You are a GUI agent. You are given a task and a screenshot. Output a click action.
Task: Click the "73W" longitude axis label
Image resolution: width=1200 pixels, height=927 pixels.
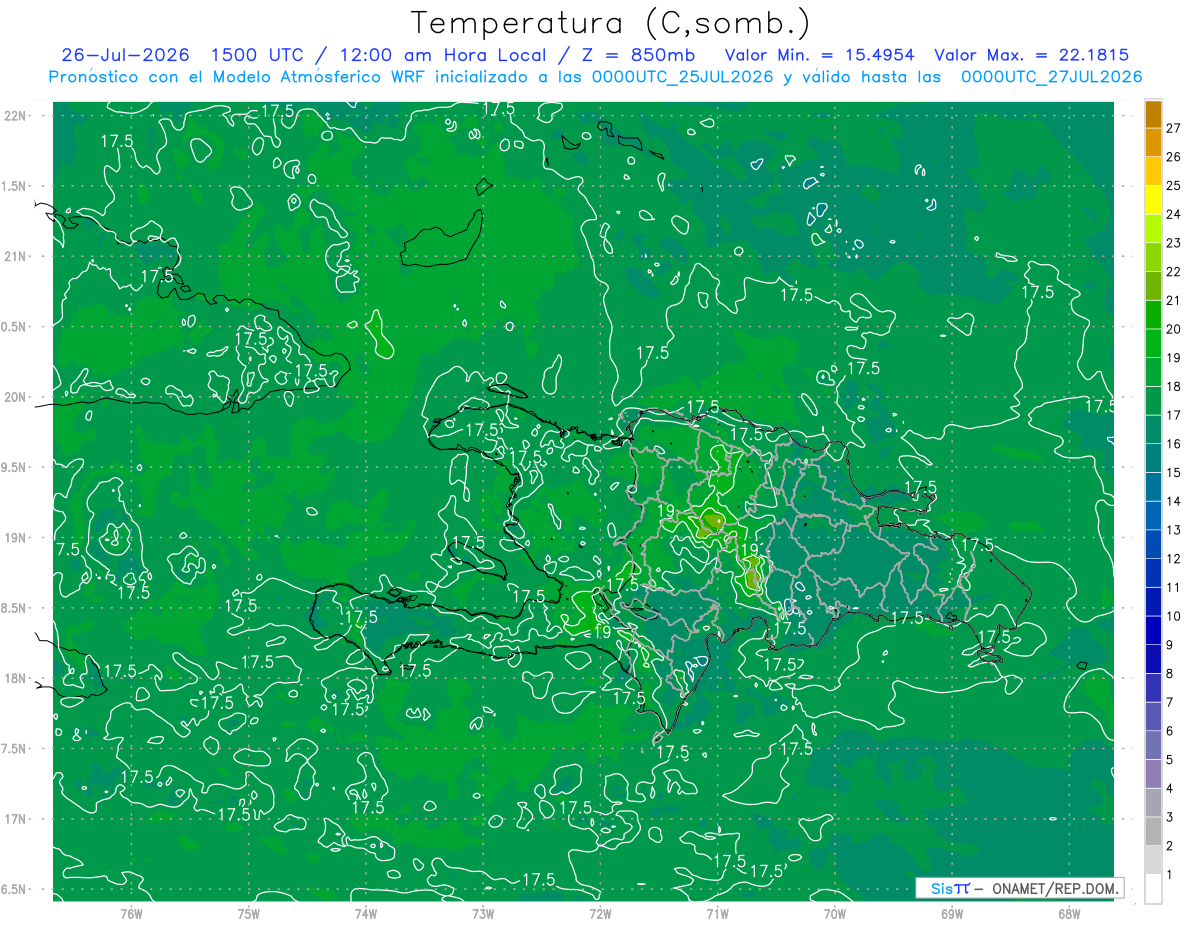point(483,914)
